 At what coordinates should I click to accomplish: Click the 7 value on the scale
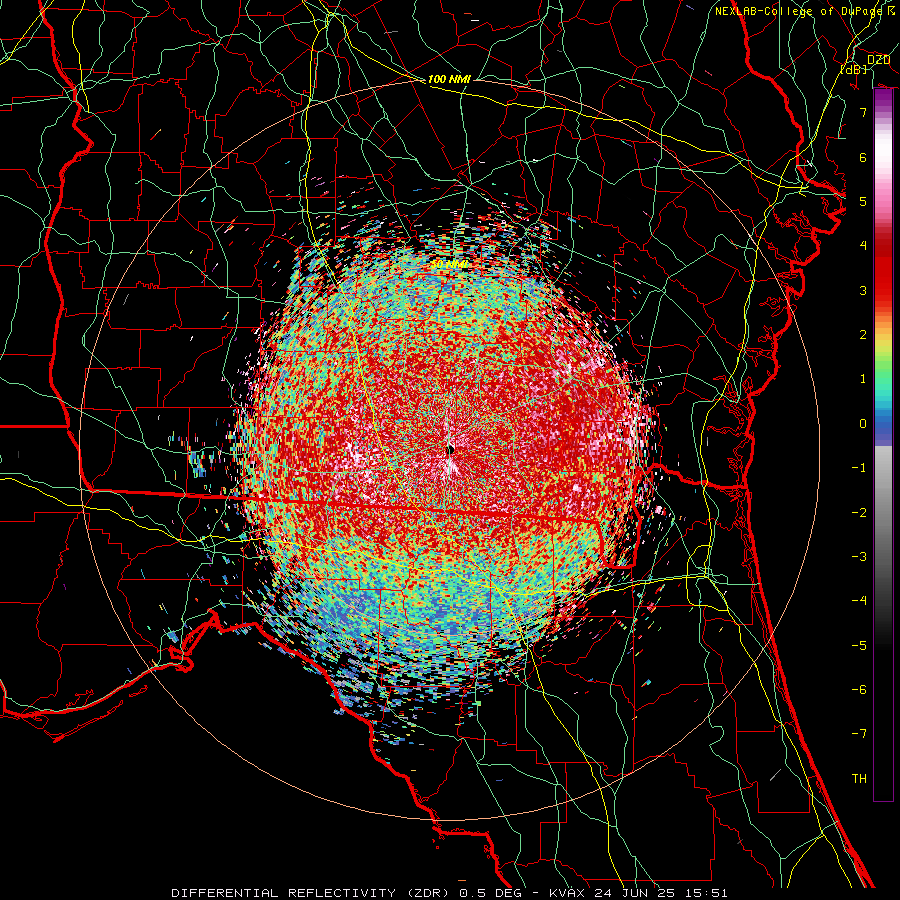point(863,112)
